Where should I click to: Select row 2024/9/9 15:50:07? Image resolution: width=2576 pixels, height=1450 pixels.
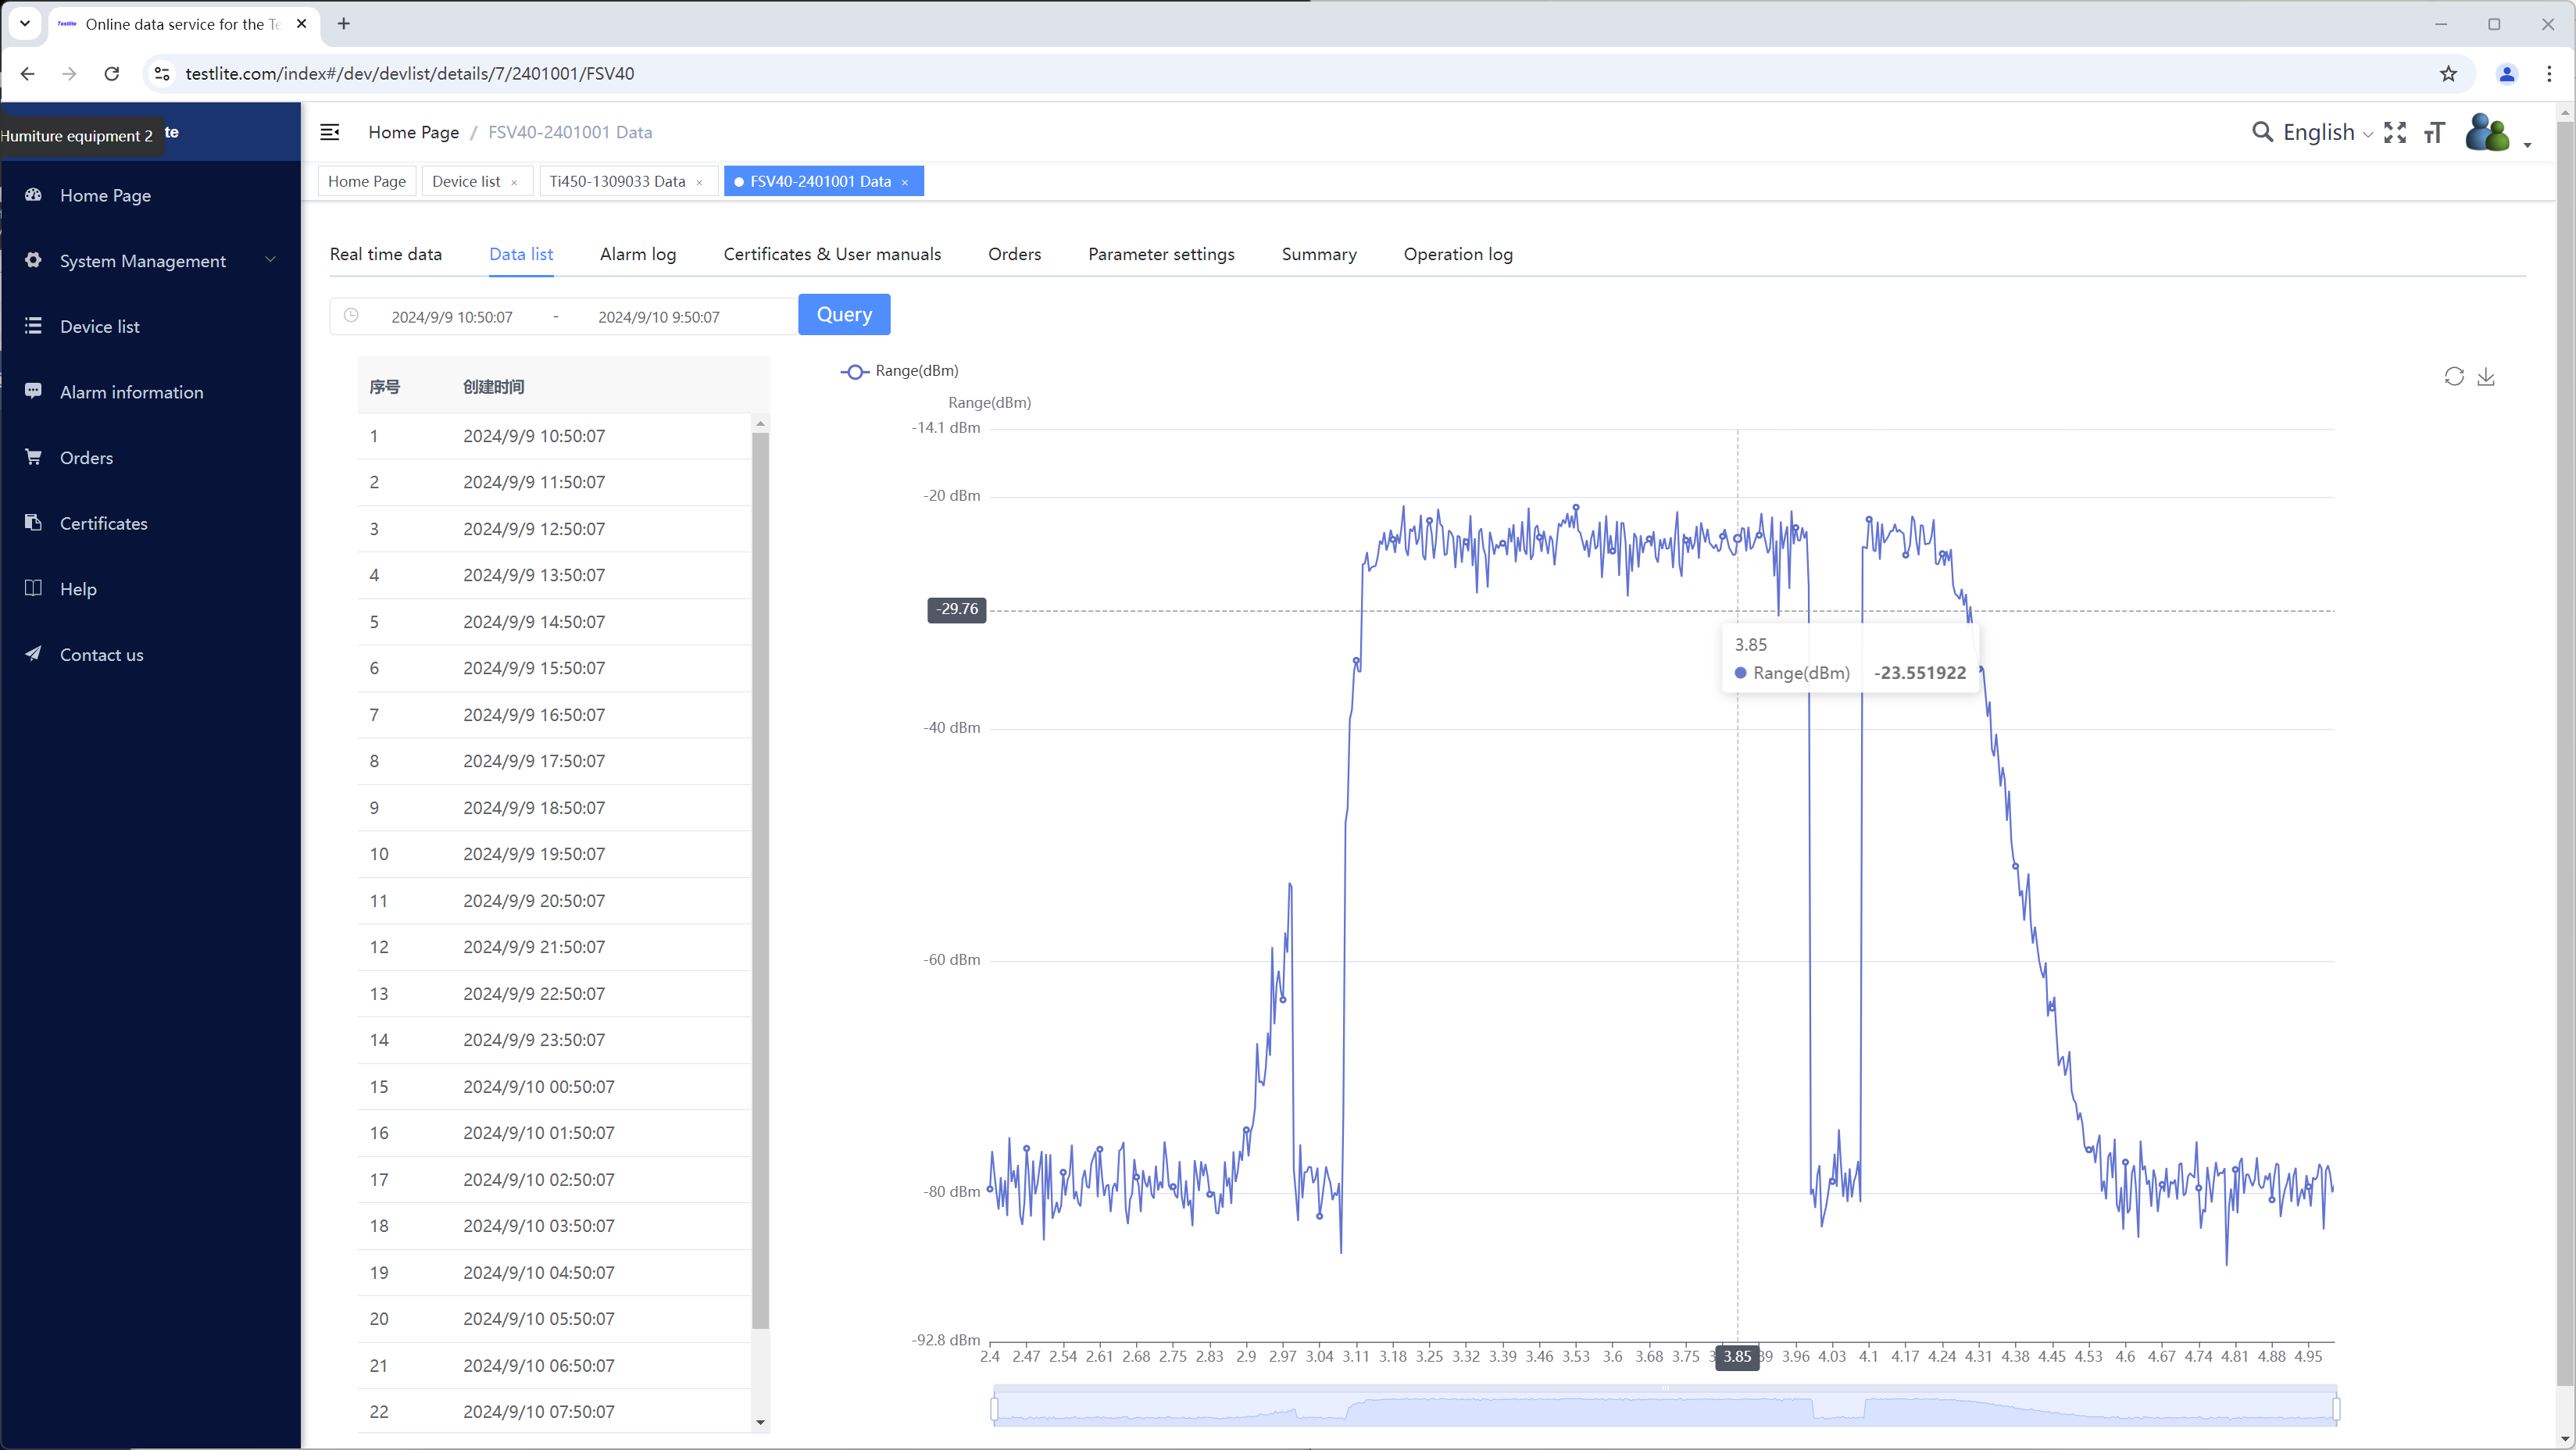coord(554,668)
